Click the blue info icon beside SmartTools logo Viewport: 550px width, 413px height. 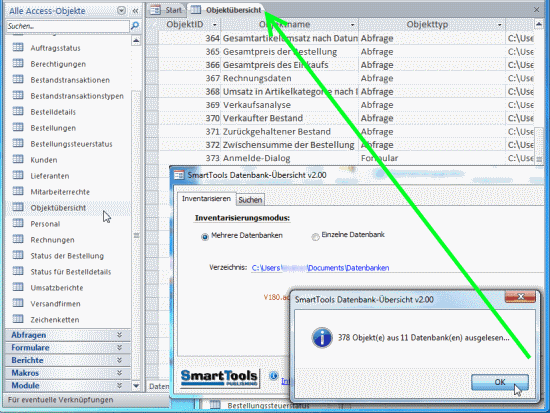(273, 376)
